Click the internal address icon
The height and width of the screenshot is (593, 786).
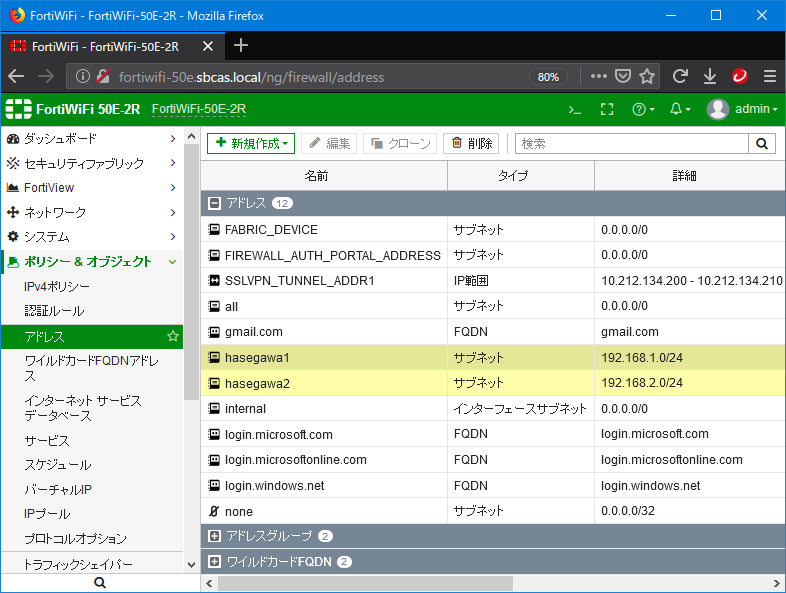pos(214,409)
